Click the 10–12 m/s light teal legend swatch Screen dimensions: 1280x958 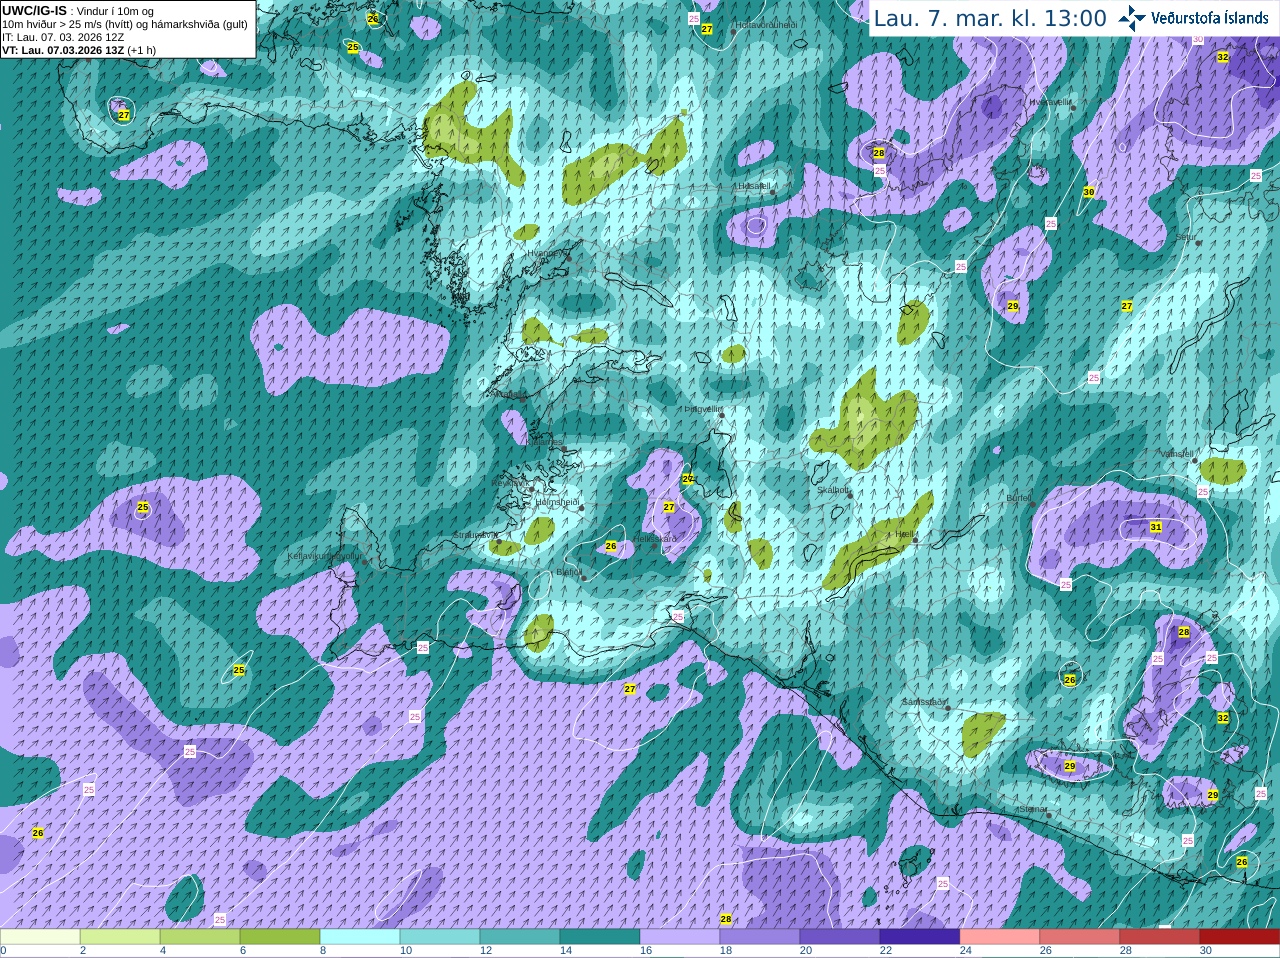(x=440, y=937)
